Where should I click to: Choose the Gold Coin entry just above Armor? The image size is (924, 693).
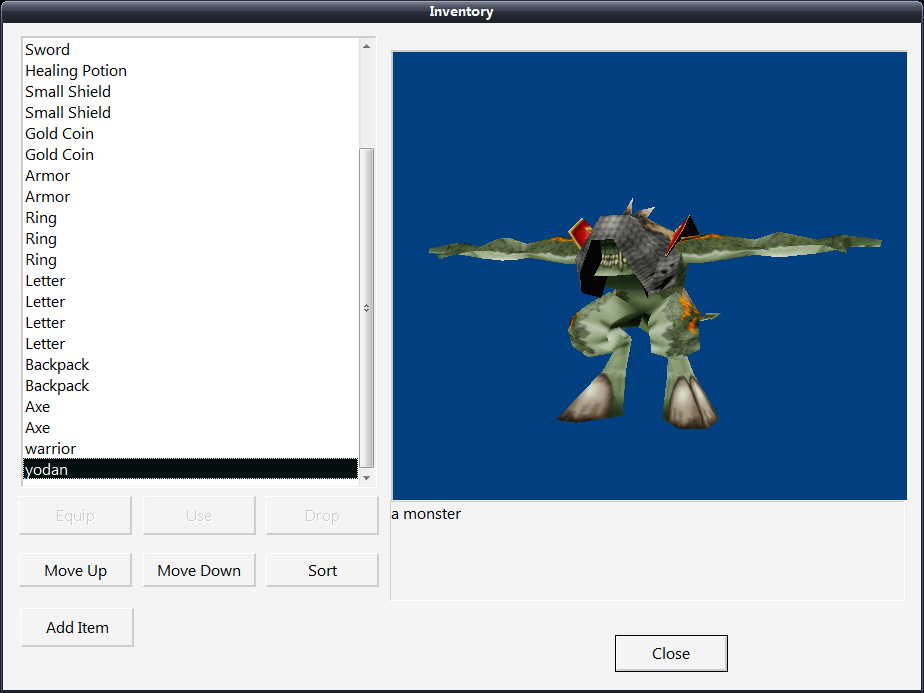pyautogui.click(x=190, y=154)
